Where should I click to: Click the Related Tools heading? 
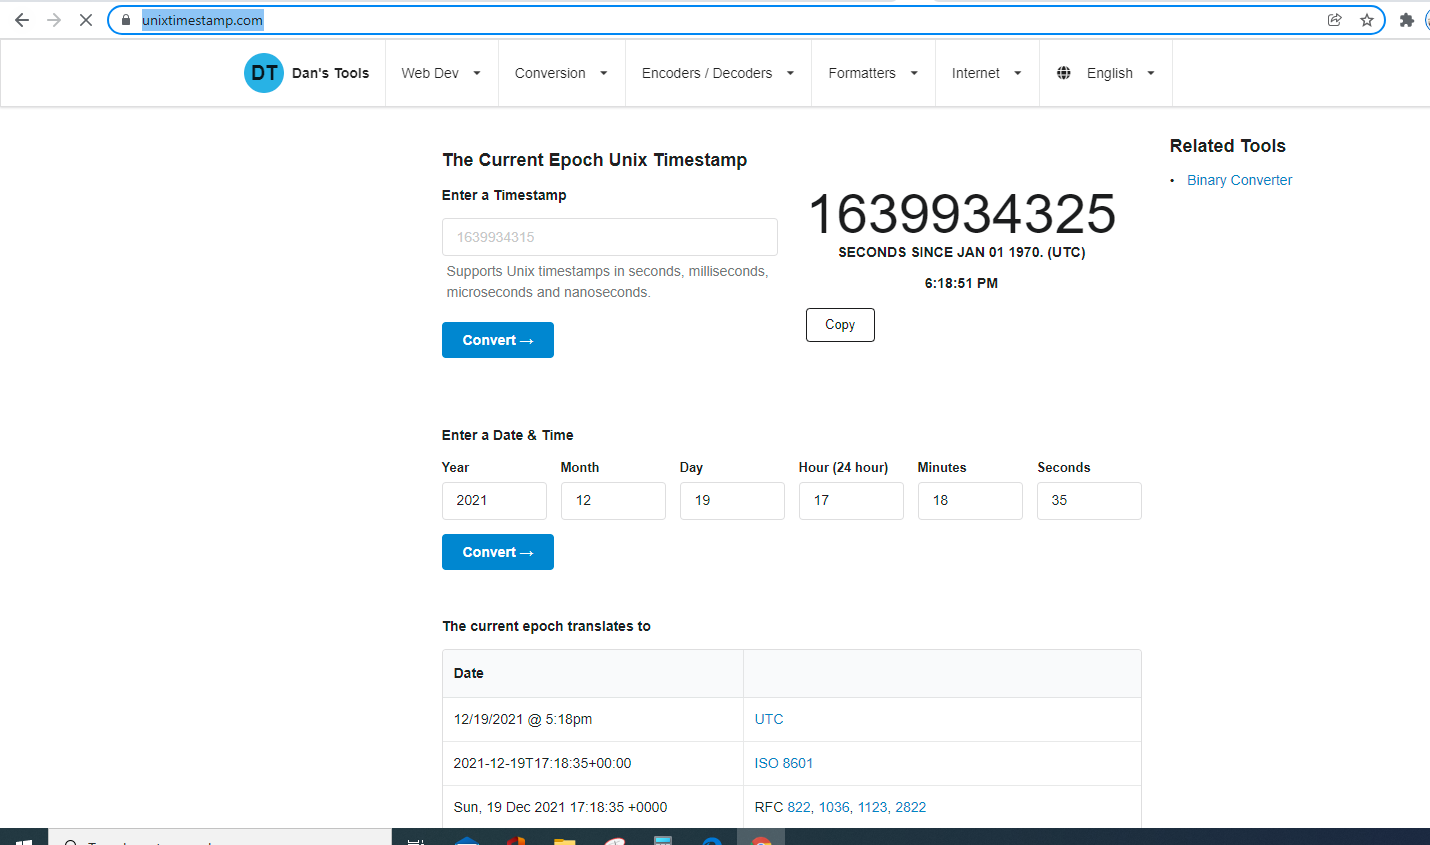click(x=1228, y=146)
